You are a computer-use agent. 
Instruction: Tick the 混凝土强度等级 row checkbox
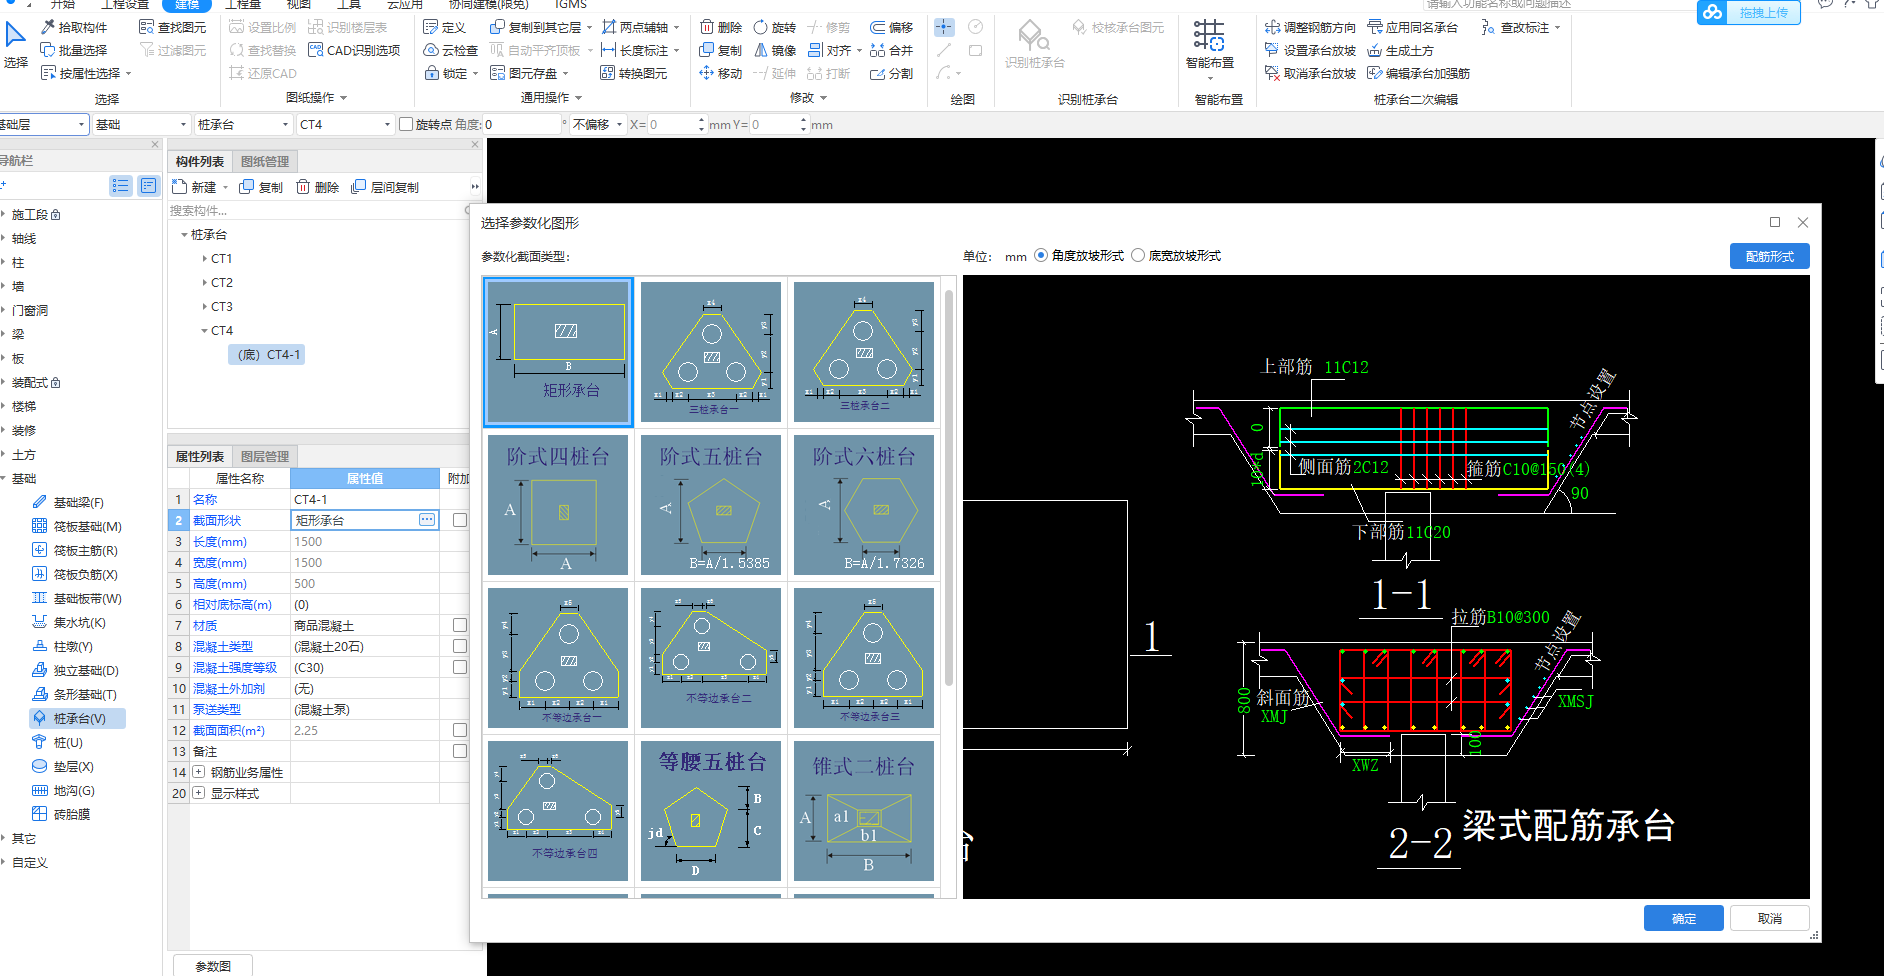tap(460, 667)
